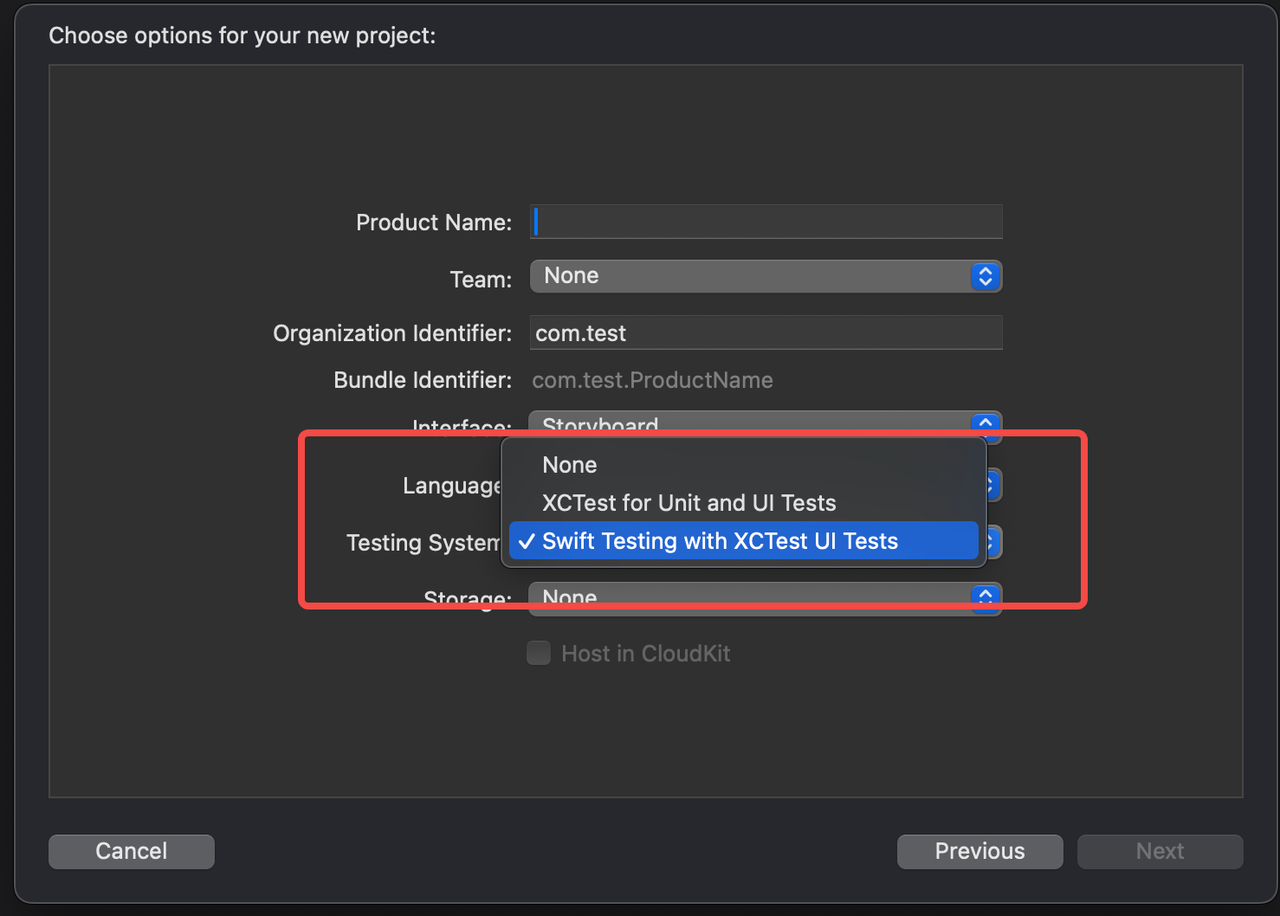Click the Language popup arrows icon
The width and height of the screenshot is (1280, 916).
pos(993,486)
